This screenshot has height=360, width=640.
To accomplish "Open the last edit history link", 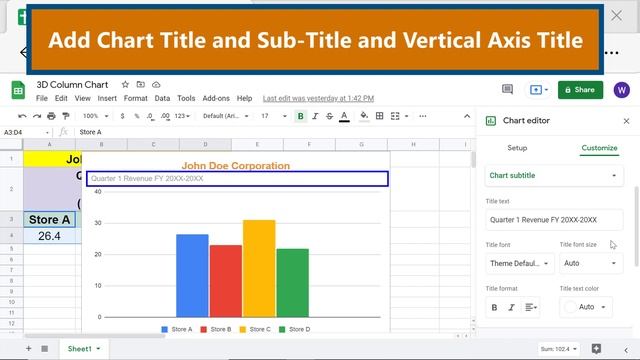I will click(x=318, y=98).
